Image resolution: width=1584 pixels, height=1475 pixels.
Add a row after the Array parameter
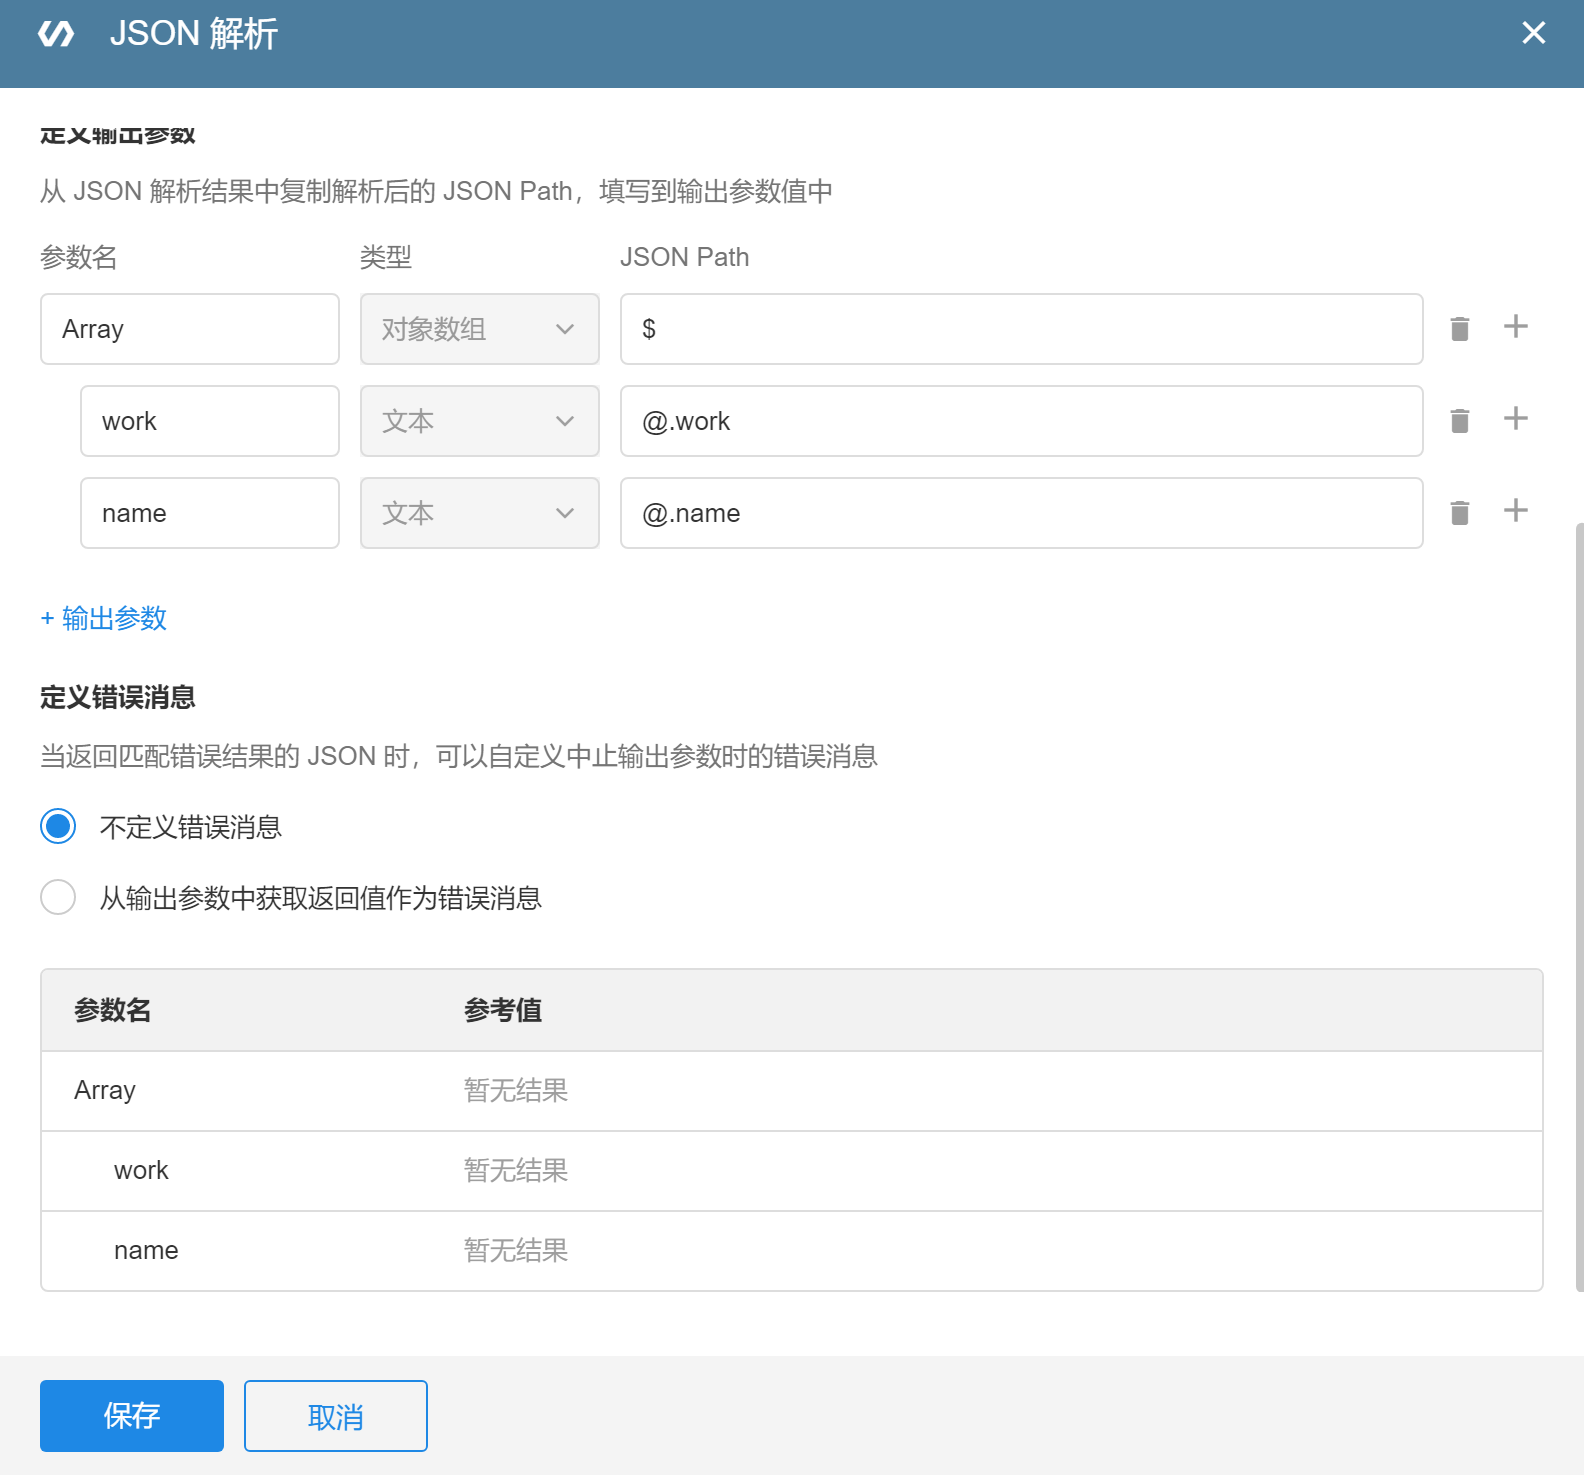pyautogui.click(x=1515, y=327)
